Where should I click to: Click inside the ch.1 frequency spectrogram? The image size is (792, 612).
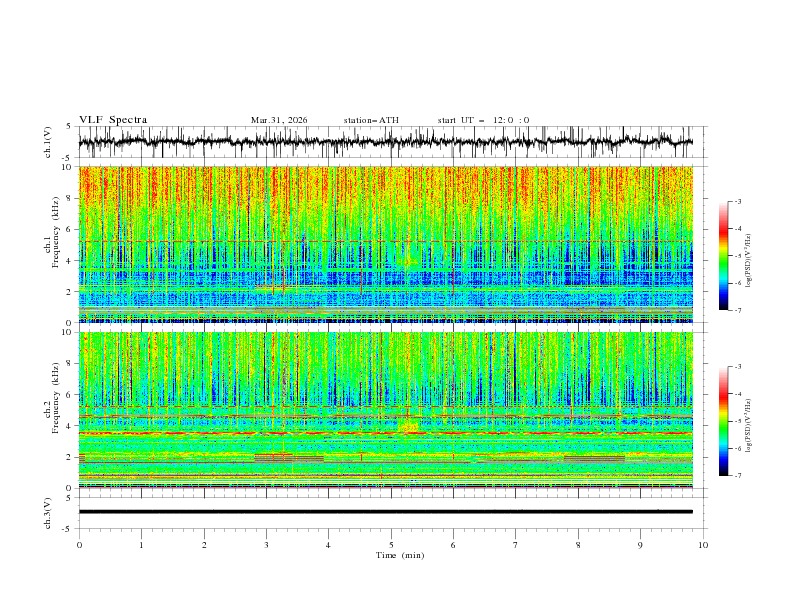[386, 244]
